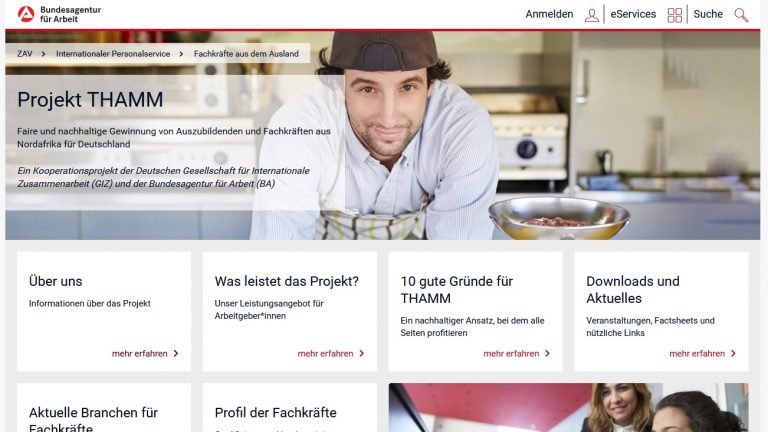Navigate to Fachkräfte aus dem Ausland breadcrumb
The height and width of the screenshot is (432, 768).
(x=246, y=54)
